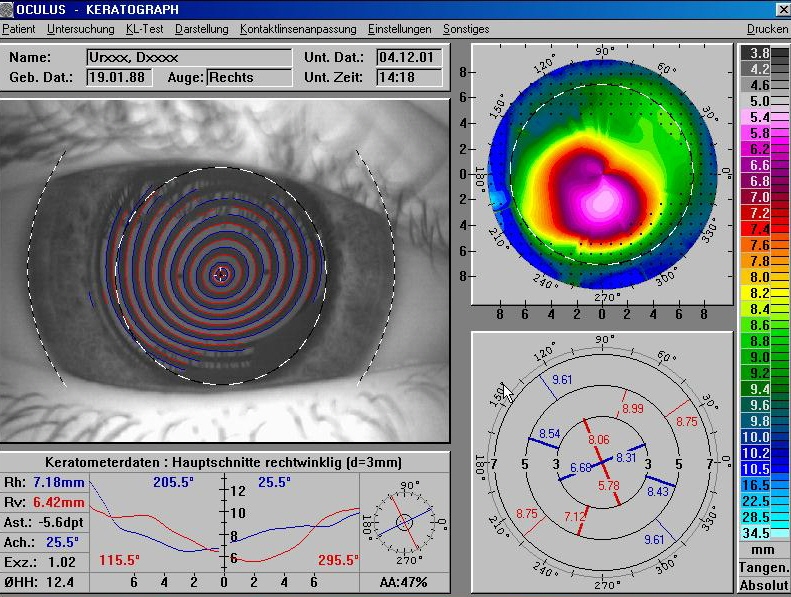Click the Exz. eccentricity value 1.02

[x=62, y=562]
